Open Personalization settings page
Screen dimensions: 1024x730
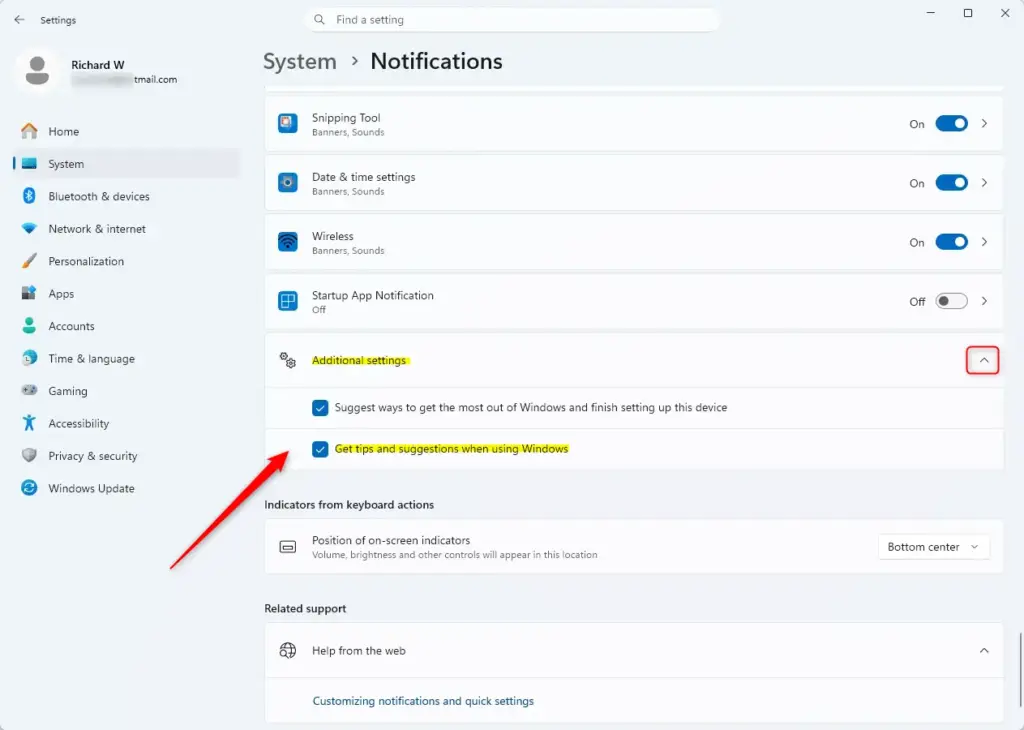pyautogui.click(x=126, y=261)
